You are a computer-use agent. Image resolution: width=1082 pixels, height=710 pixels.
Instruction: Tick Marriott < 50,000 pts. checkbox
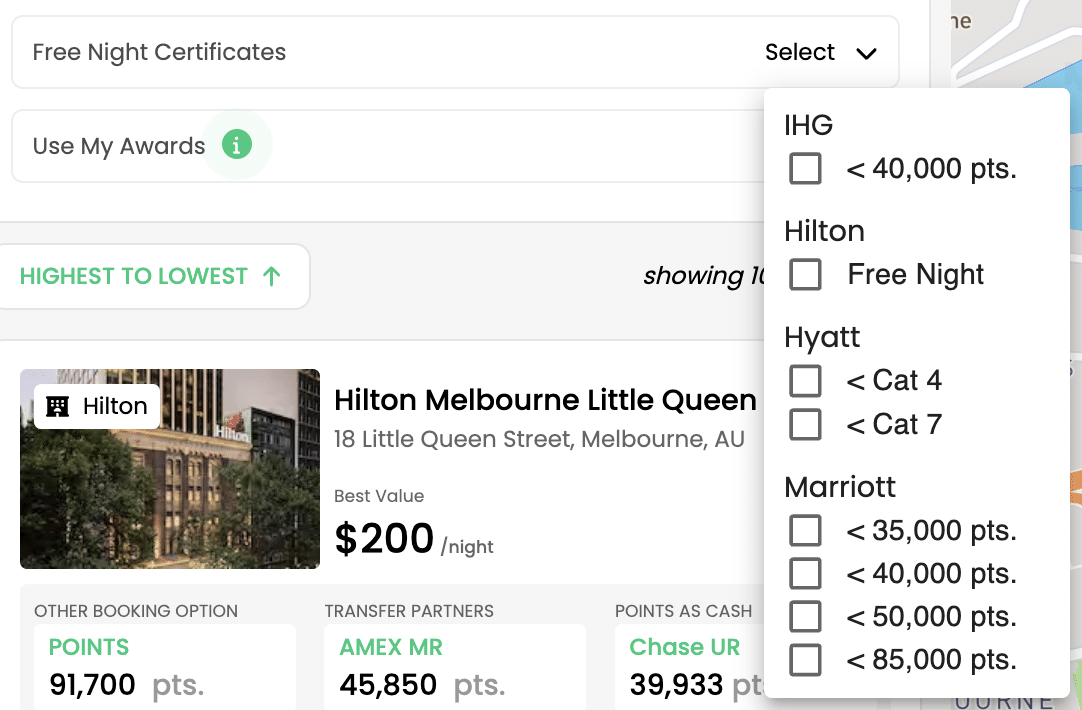click(805, 617)
